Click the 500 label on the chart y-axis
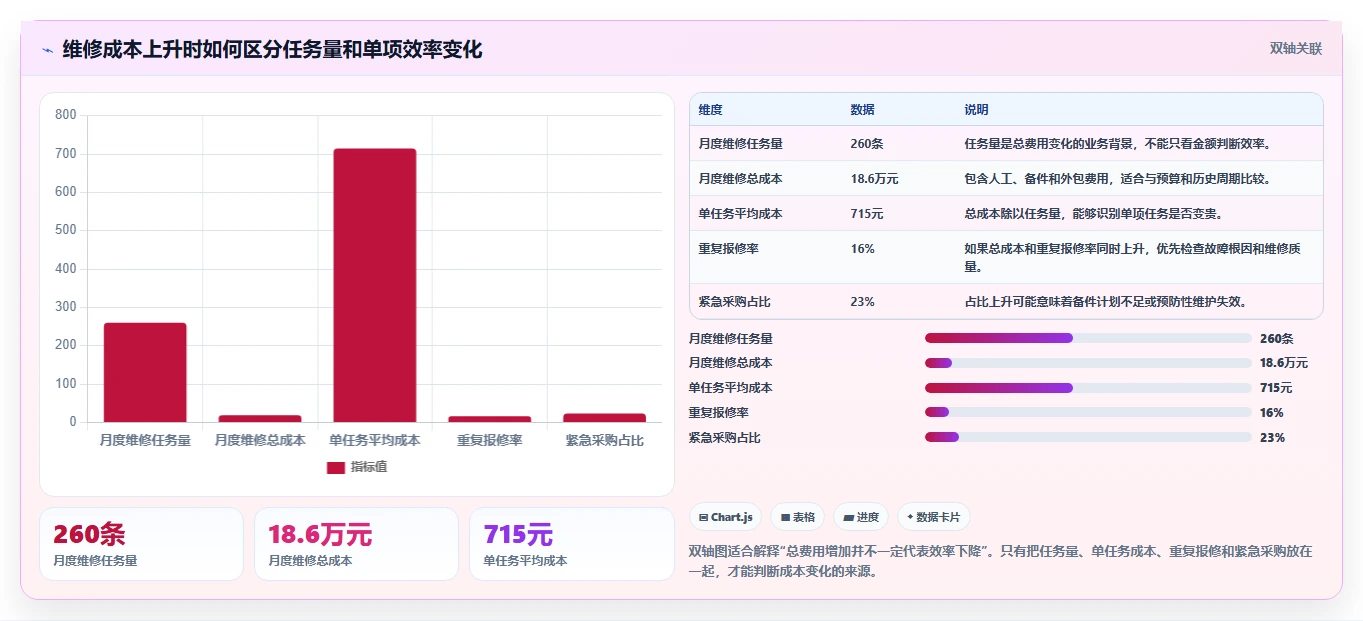 [x=66, y=230]
